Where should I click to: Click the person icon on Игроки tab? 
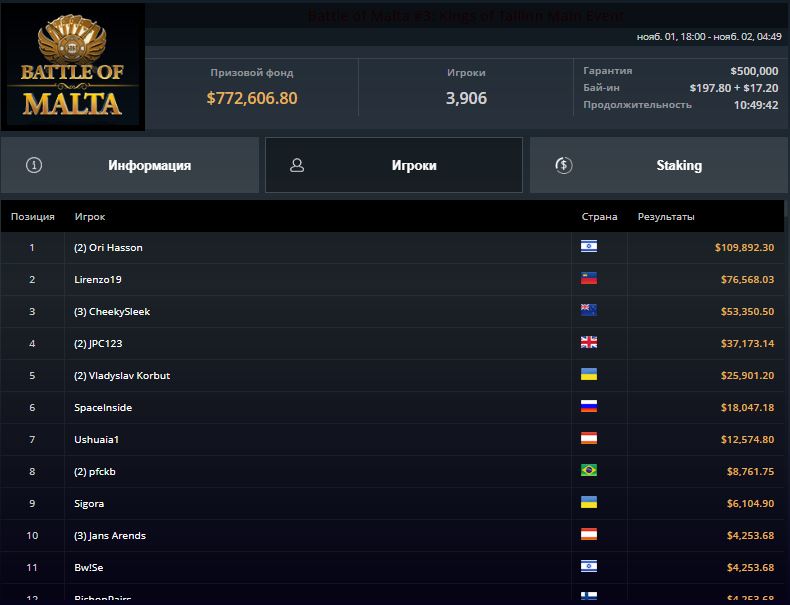pos(297,165)
